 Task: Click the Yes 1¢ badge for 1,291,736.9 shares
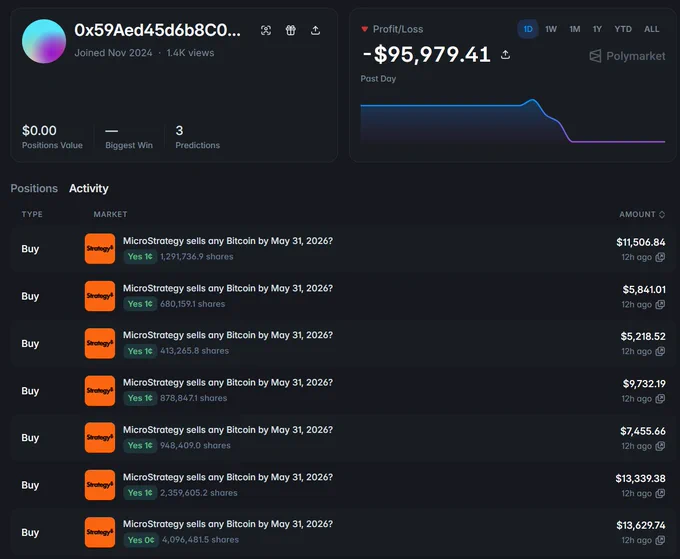(x=140, y=256)
